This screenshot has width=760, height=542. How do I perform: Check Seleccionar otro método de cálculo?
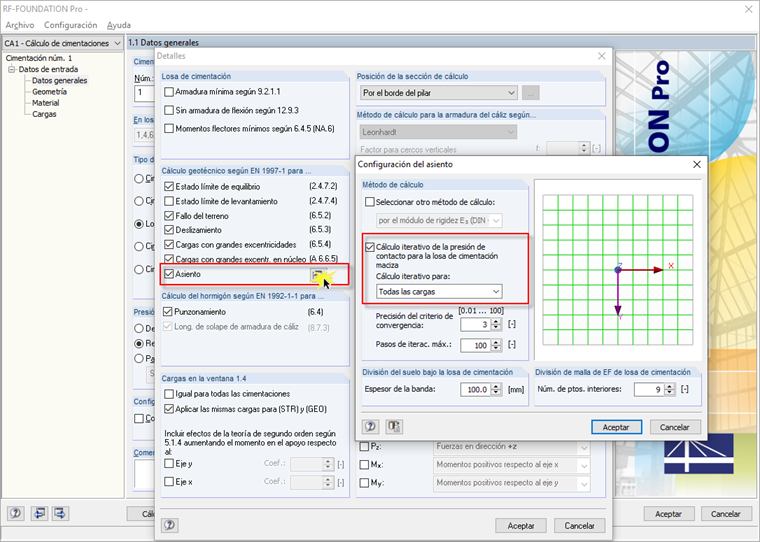(370, 202)
